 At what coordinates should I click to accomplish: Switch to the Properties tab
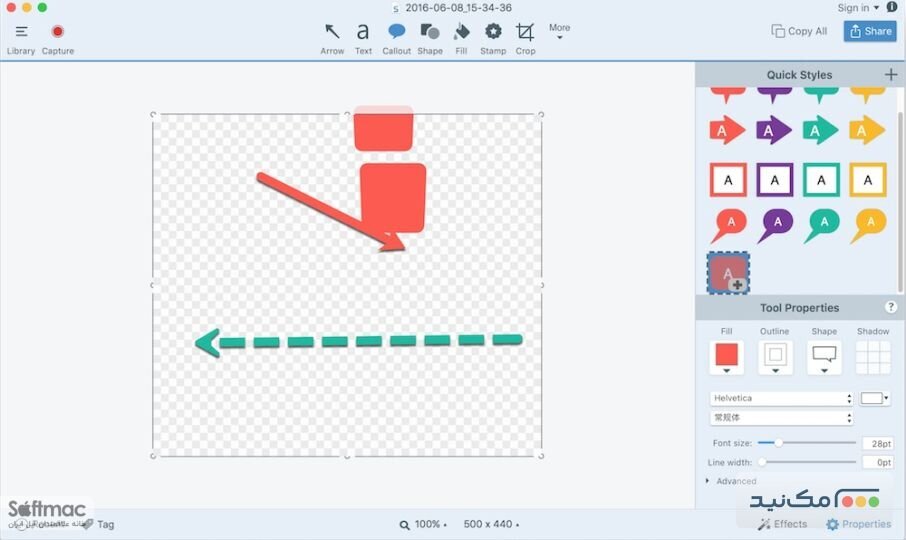tap(859, 524)
